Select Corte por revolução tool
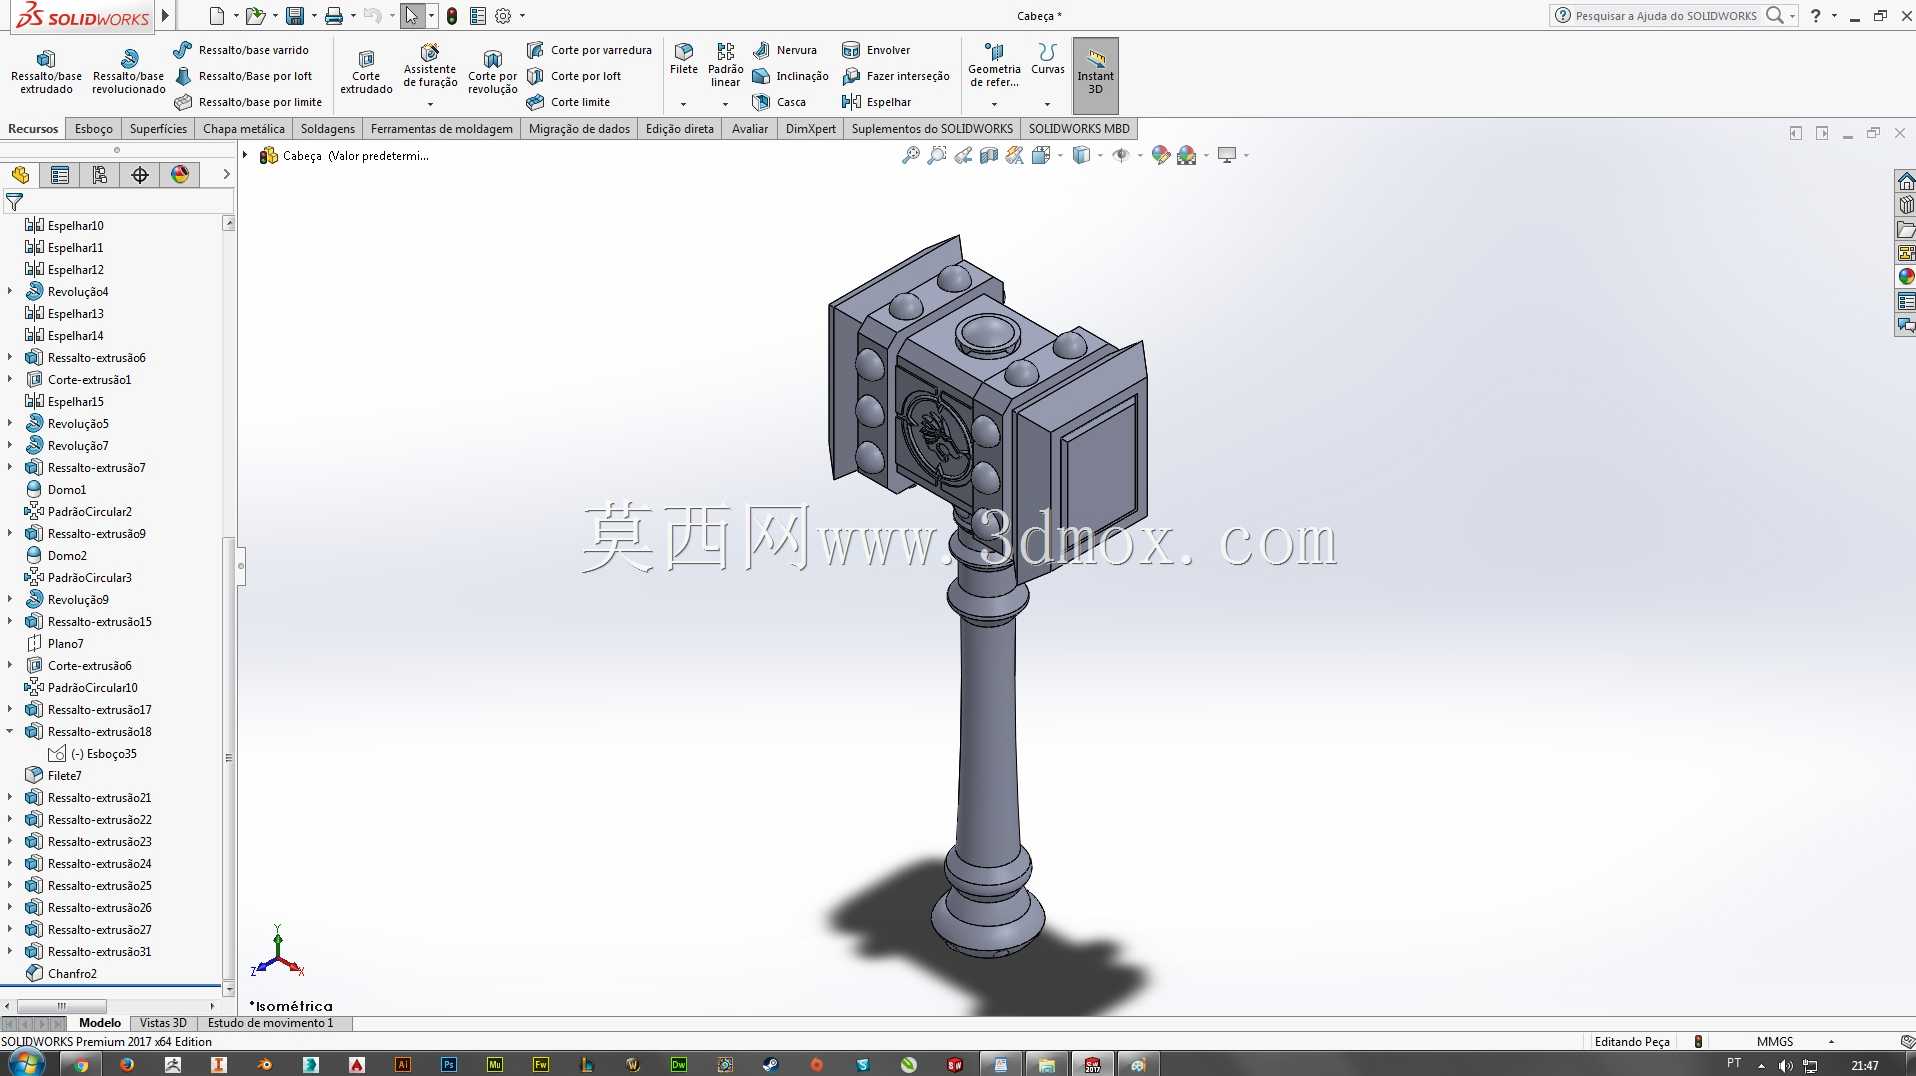The height and width of the screenshot is (1076, 1916). click(492, 71)
